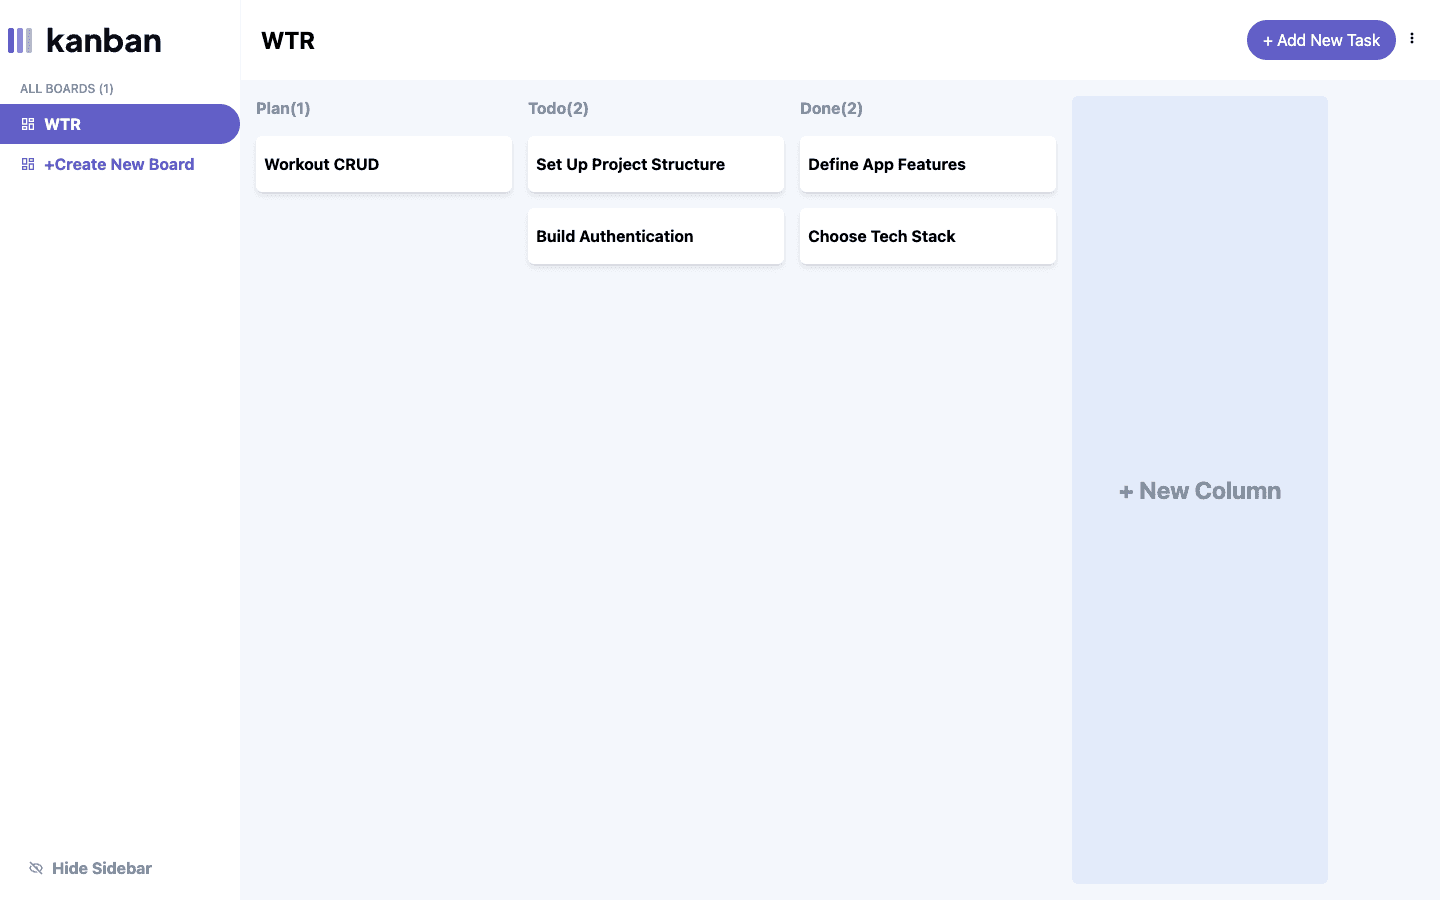Click +Create New Board link

(119, 164)
